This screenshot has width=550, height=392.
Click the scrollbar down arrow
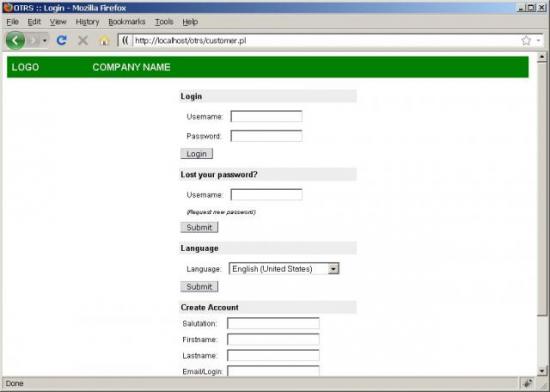[542, 371]
